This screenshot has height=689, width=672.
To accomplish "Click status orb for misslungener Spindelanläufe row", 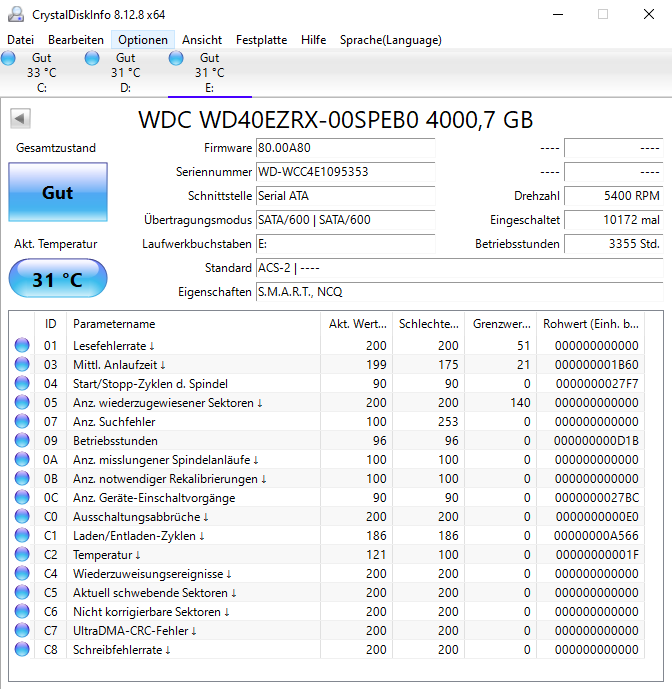I will click(22, 459).
